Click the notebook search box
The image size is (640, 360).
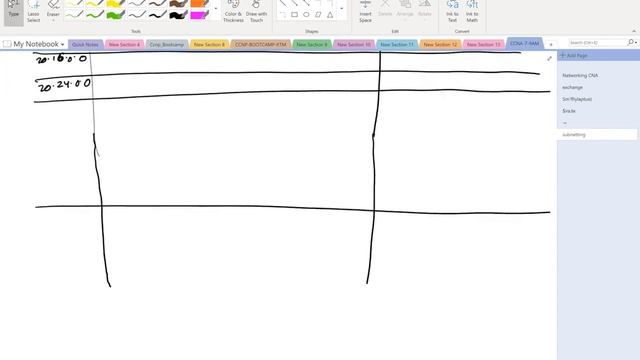tap(598, 42)
